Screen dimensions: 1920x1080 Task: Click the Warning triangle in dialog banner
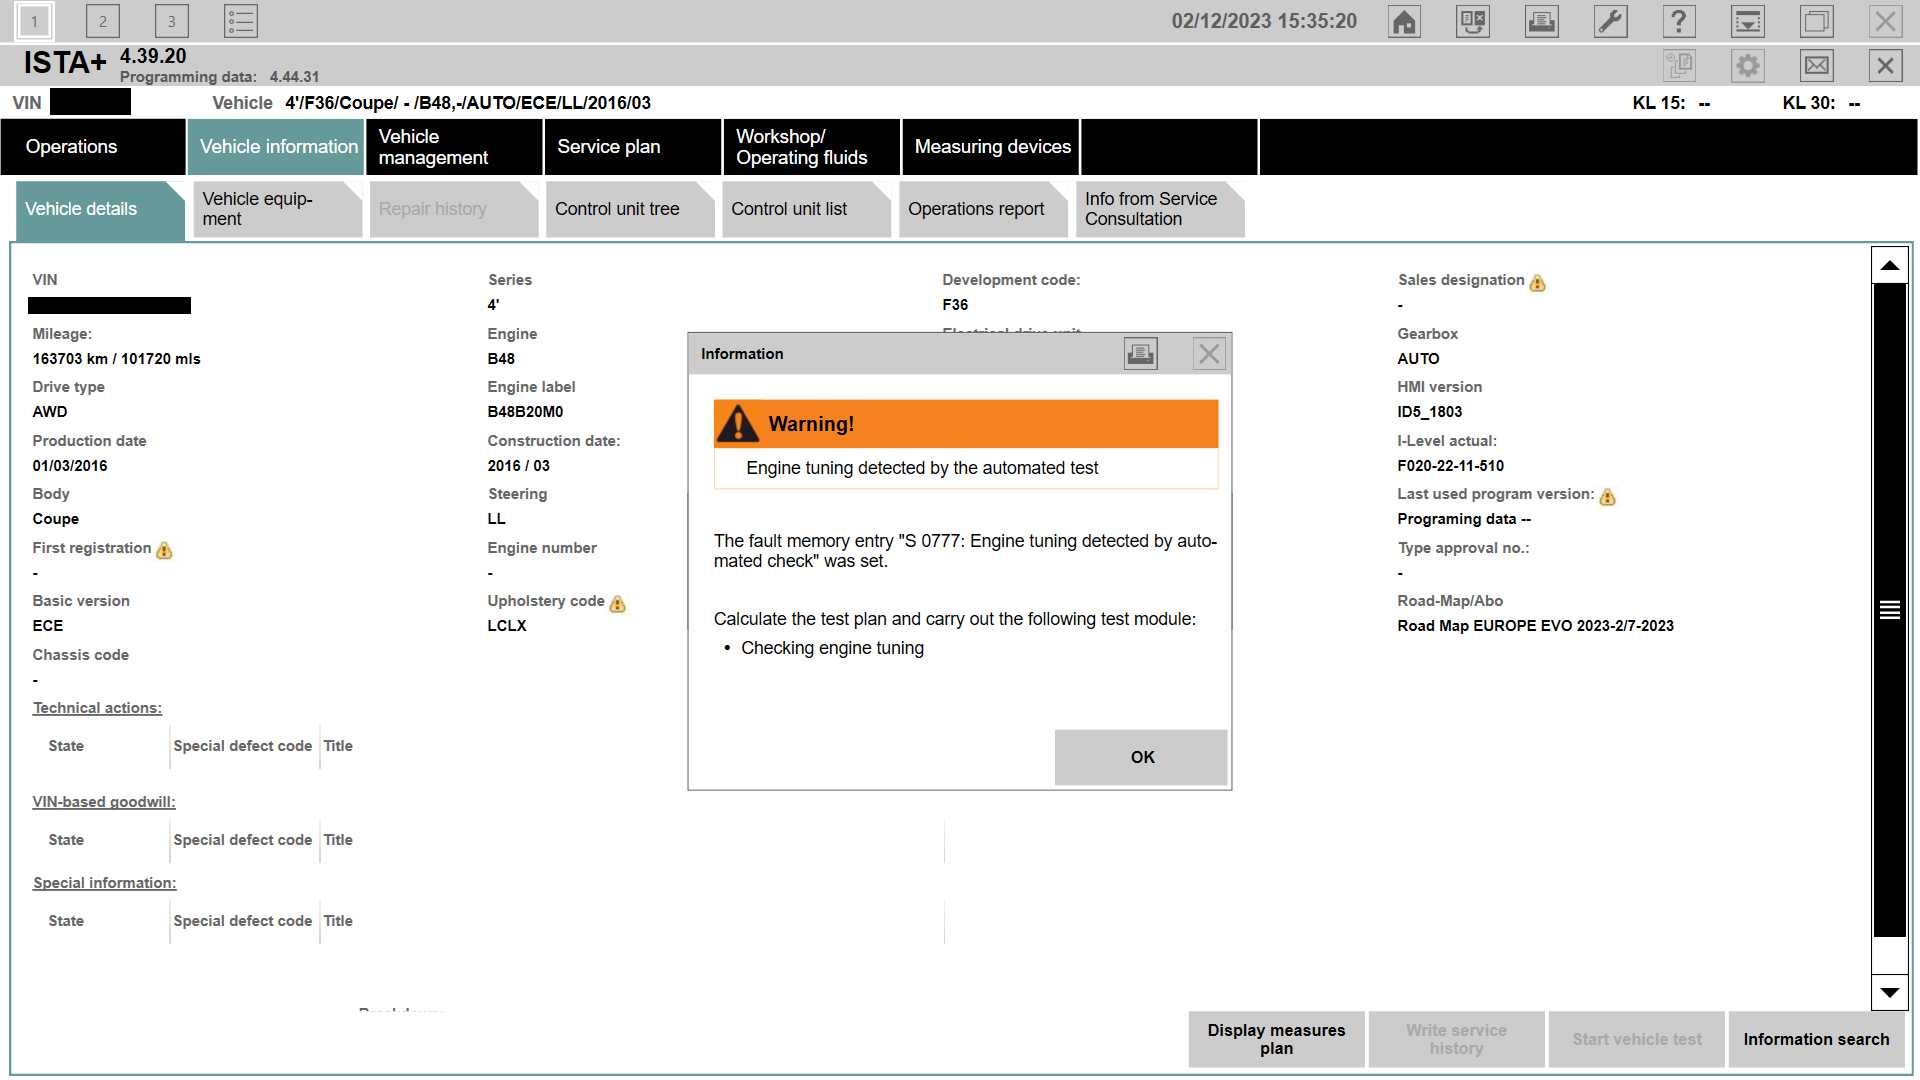pos(738,424)
